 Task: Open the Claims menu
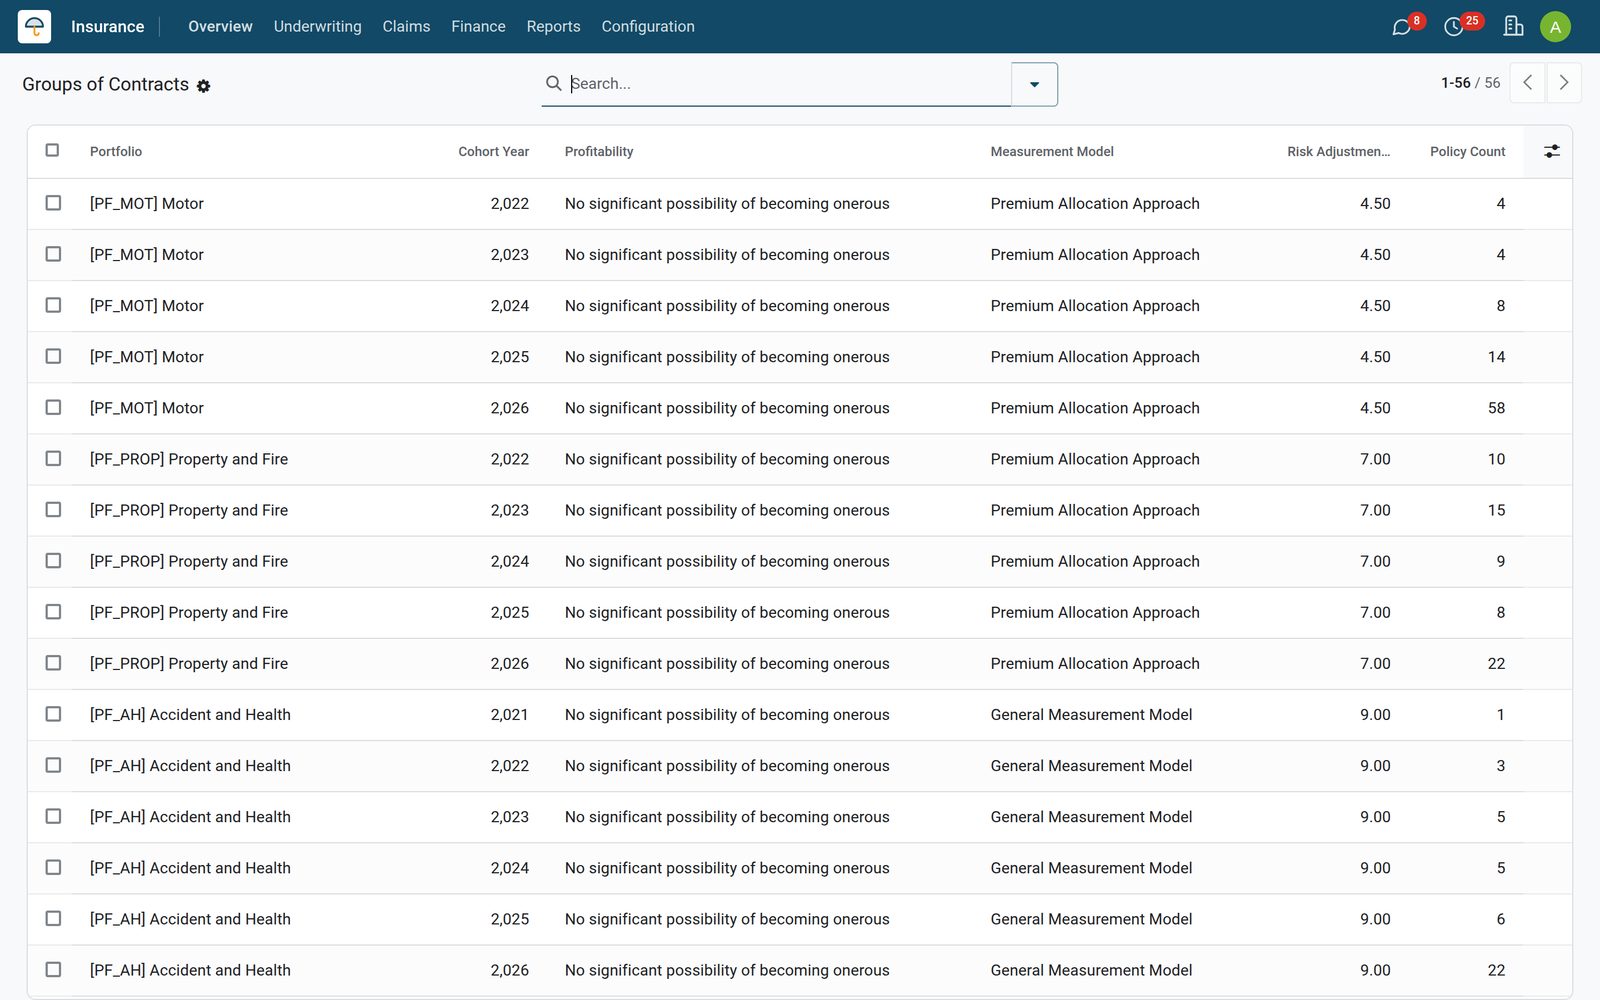406,26
